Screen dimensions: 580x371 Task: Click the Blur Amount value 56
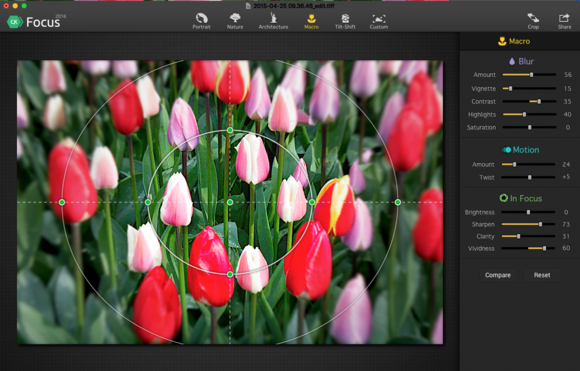pos(568,75)
